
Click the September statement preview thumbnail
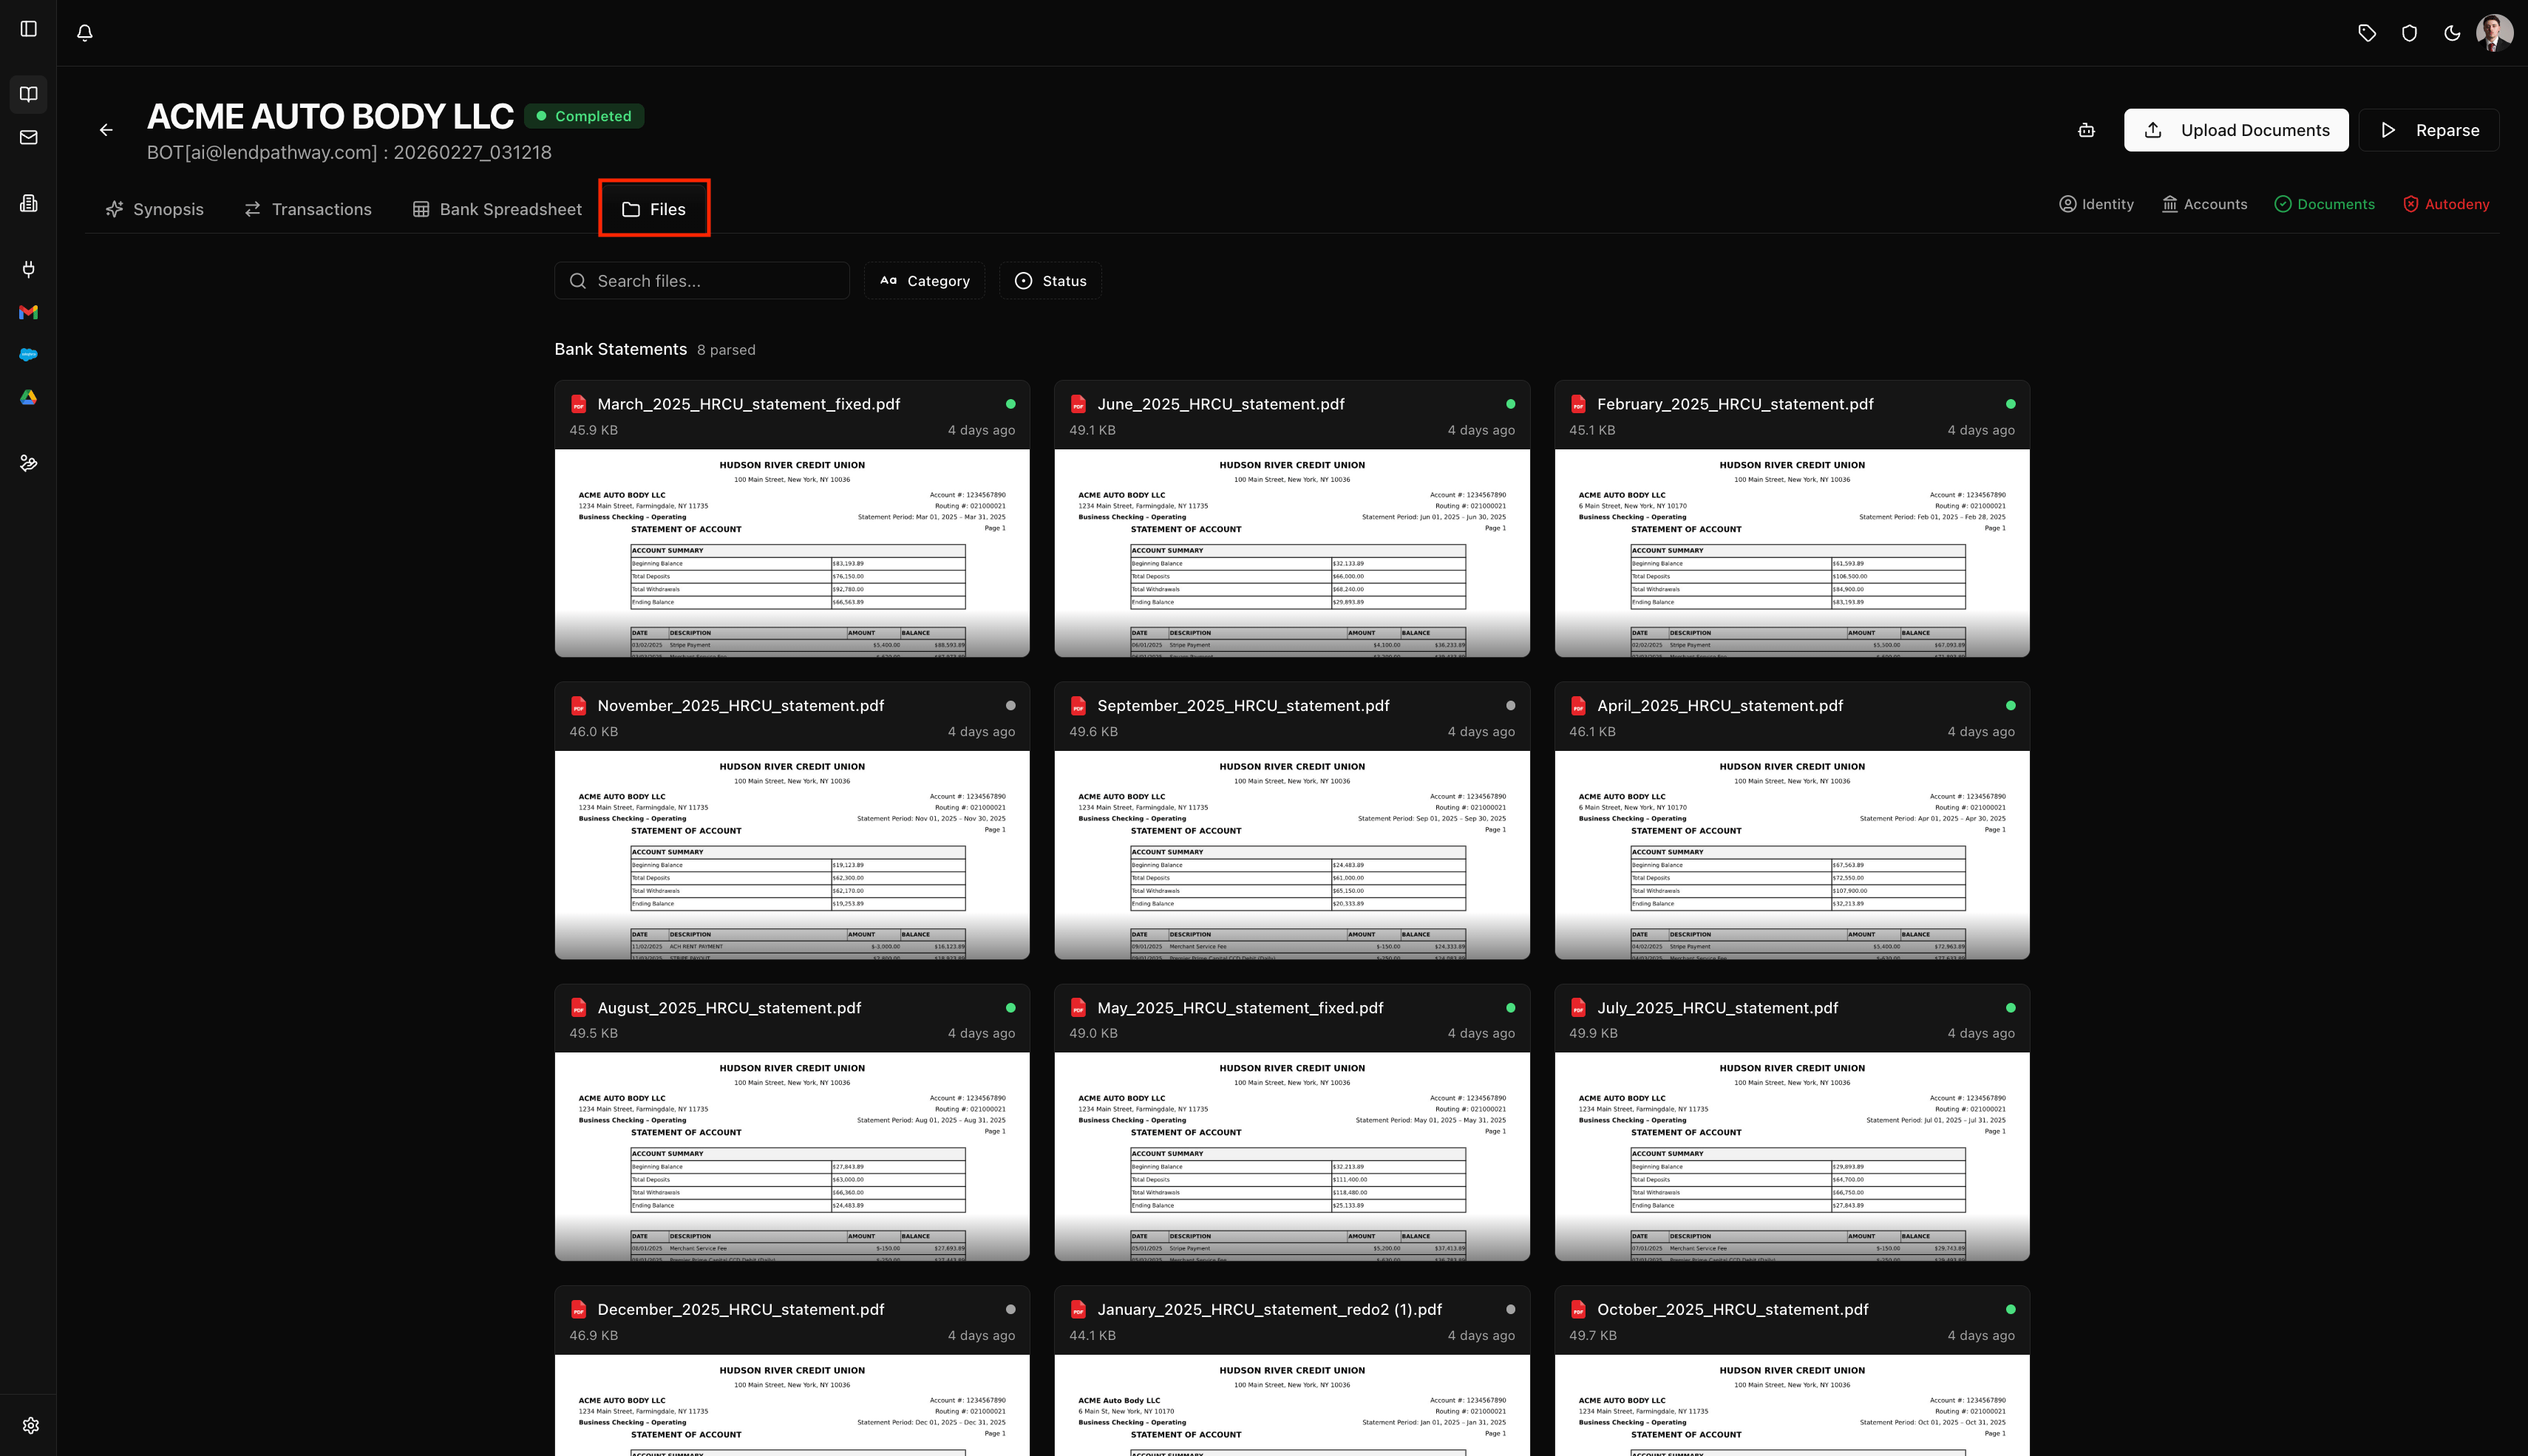pyautogui.click(x=1292, y=855)
